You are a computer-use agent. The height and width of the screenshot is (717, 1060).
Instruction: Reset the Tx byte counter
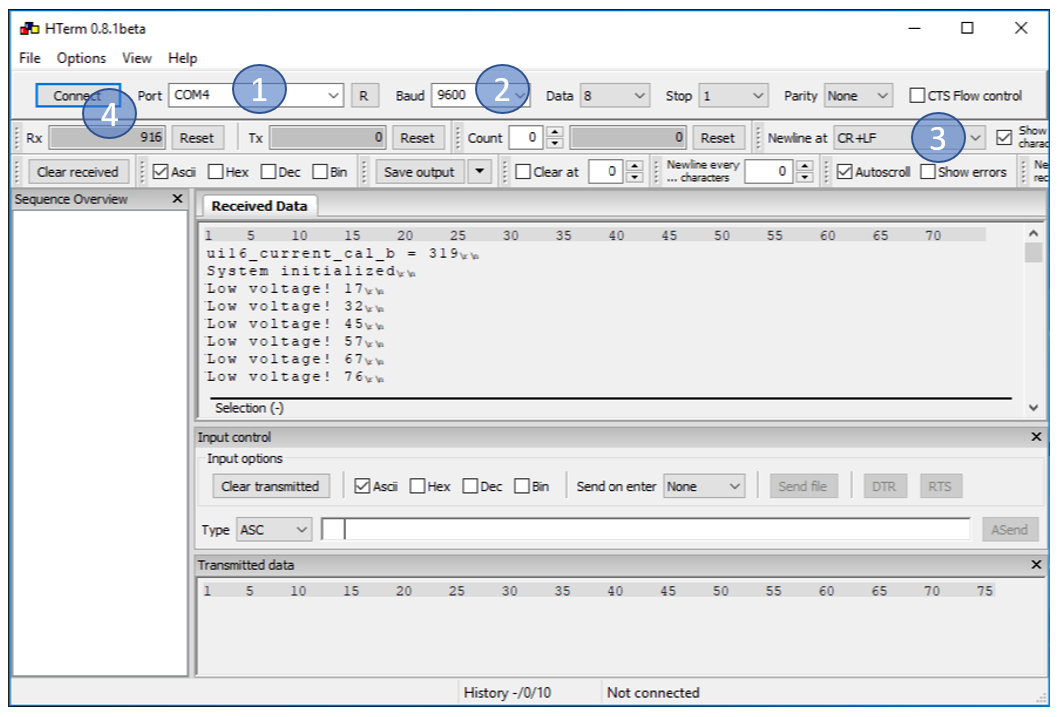[417, 137]
